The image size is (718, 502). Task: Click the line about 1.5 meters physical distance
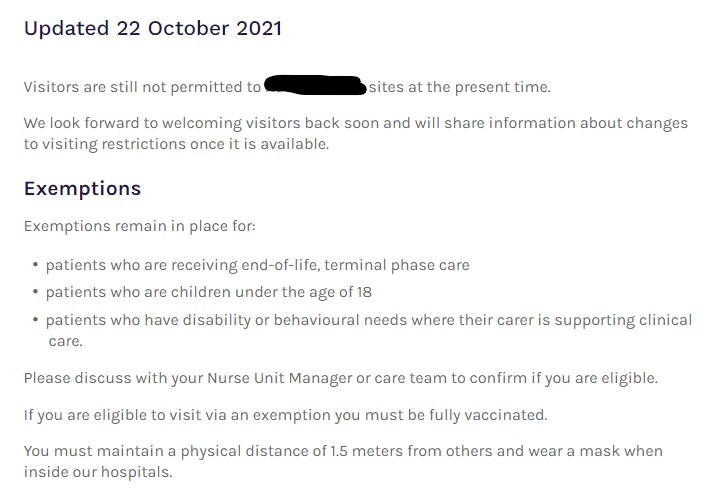point(343,451)
